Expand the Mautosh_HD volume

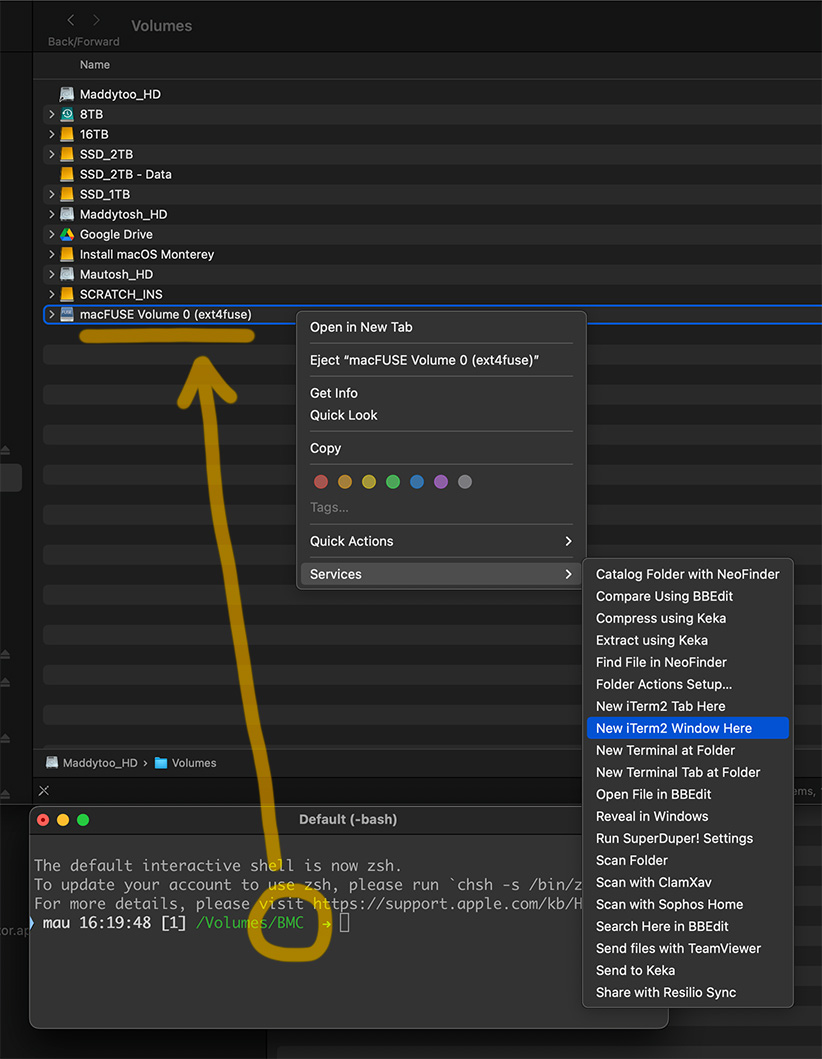(x=51, y=274)
